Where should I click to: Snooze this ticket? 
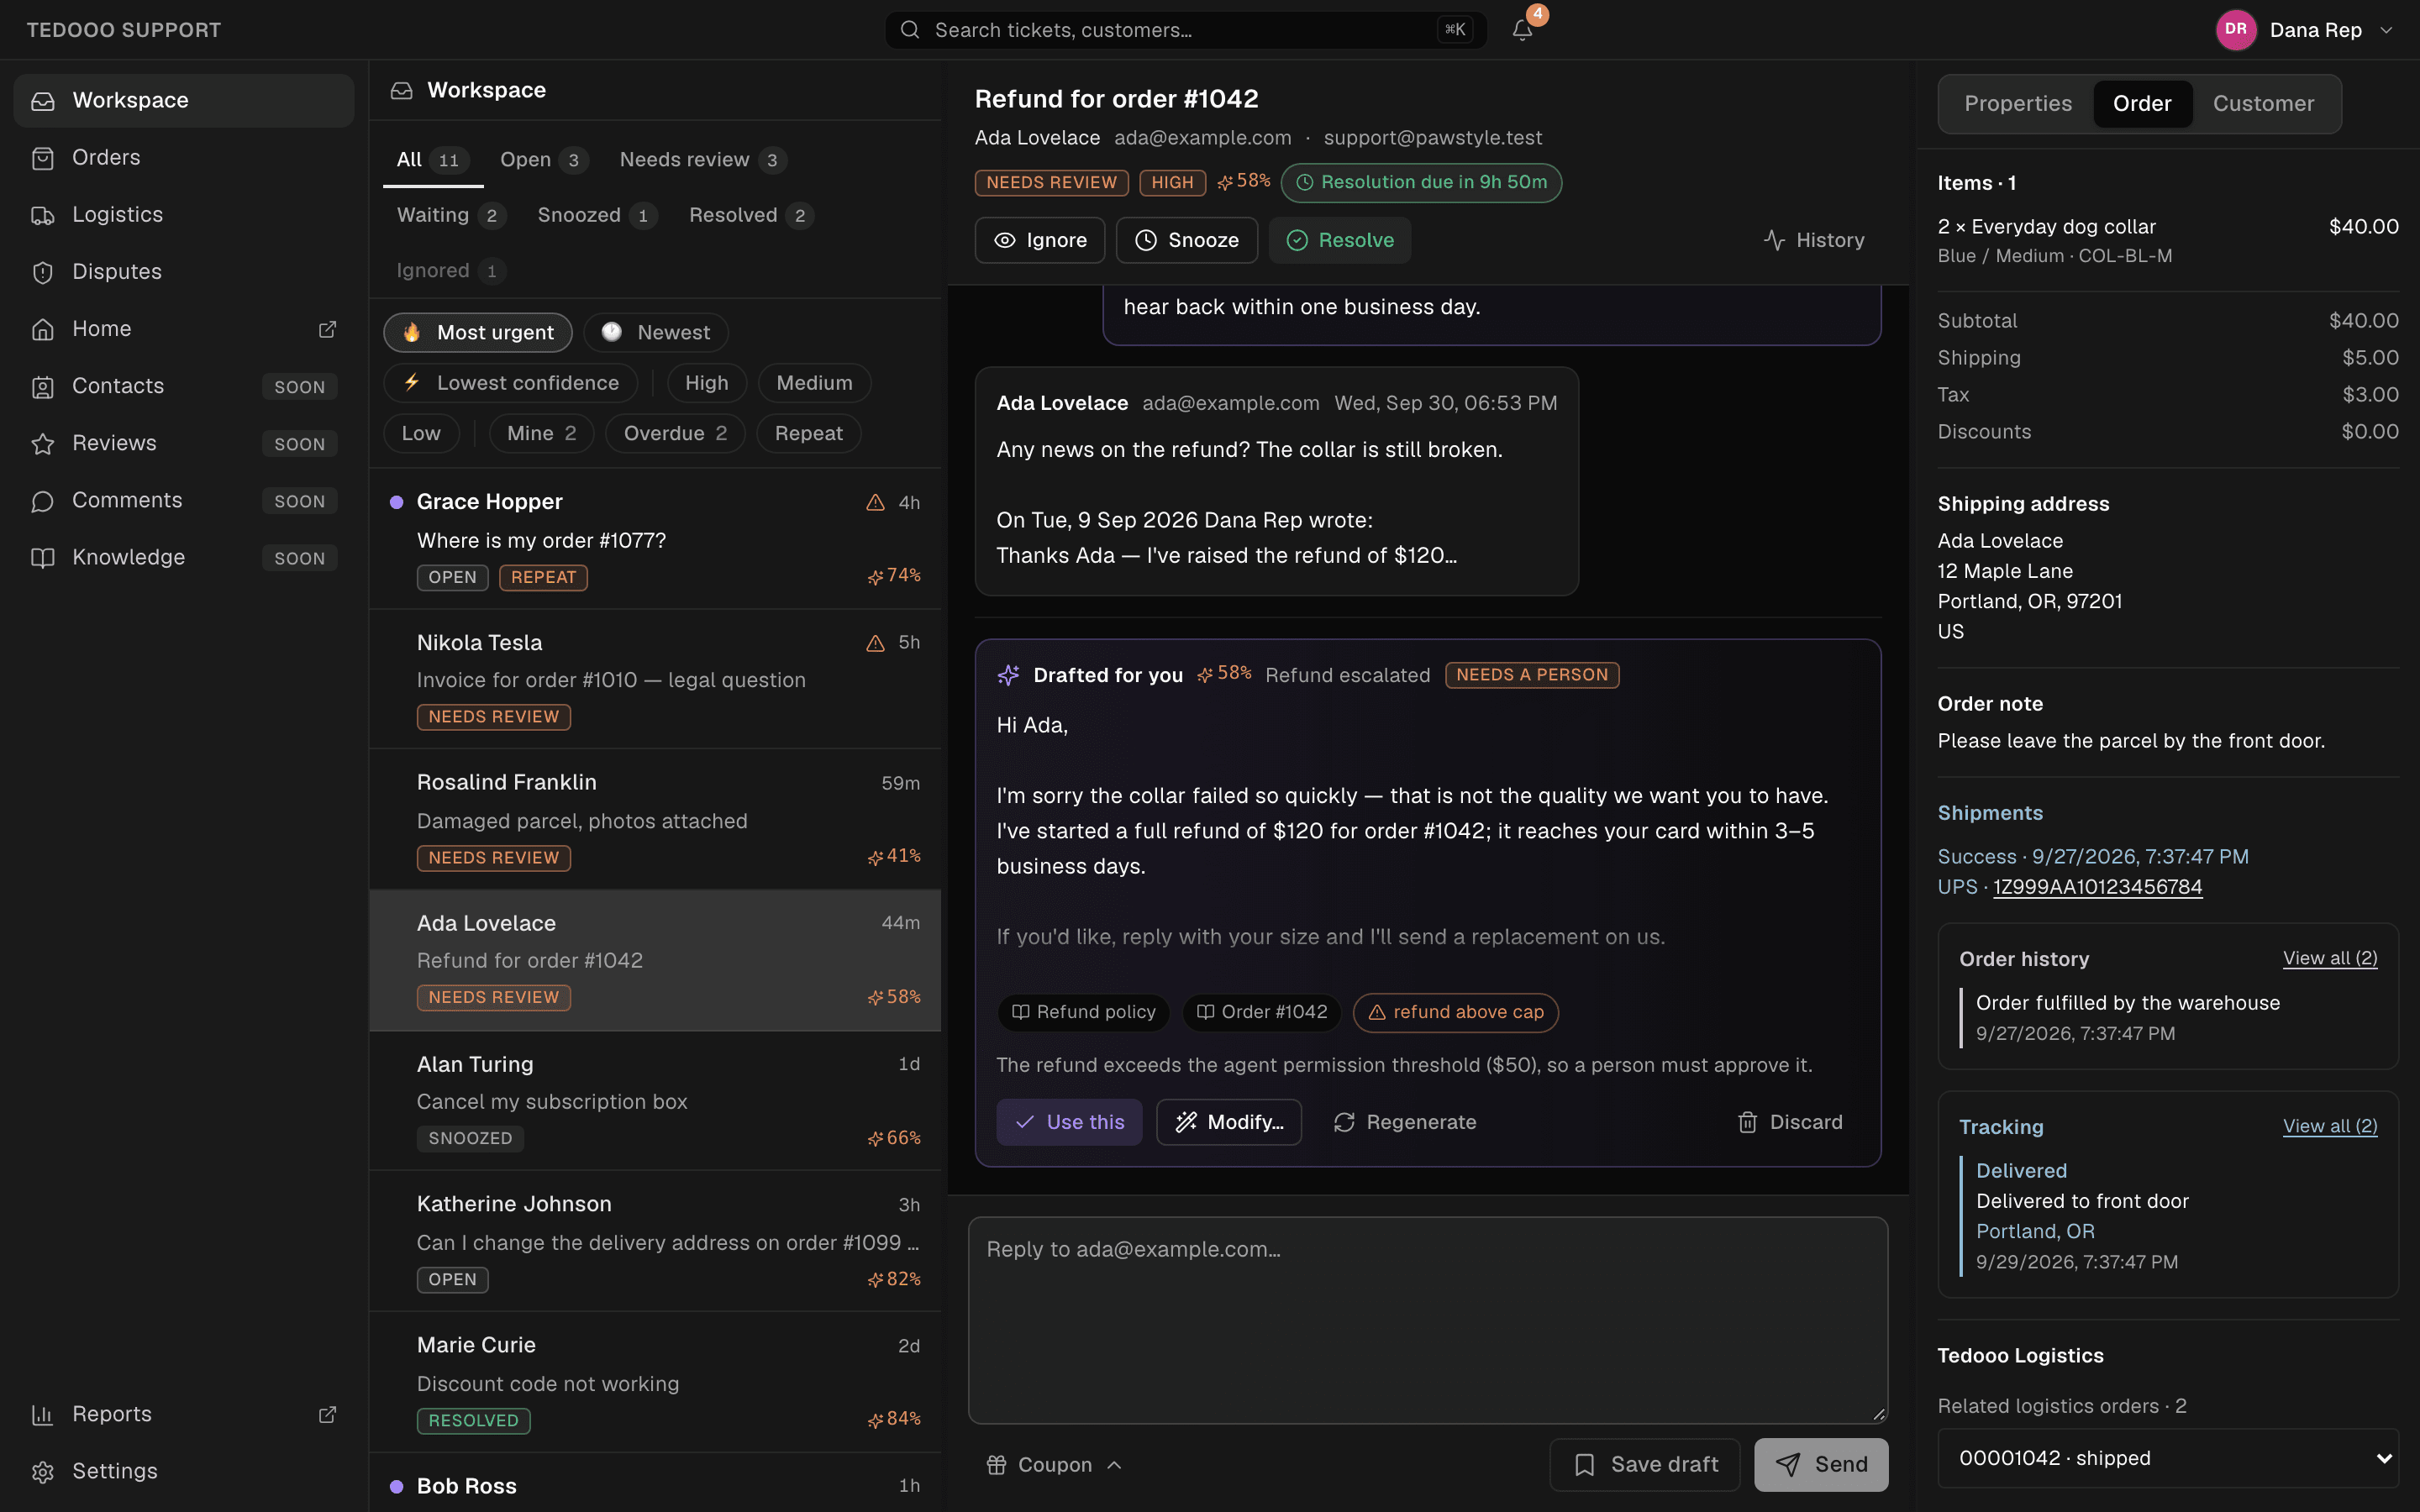(1186, 240)
